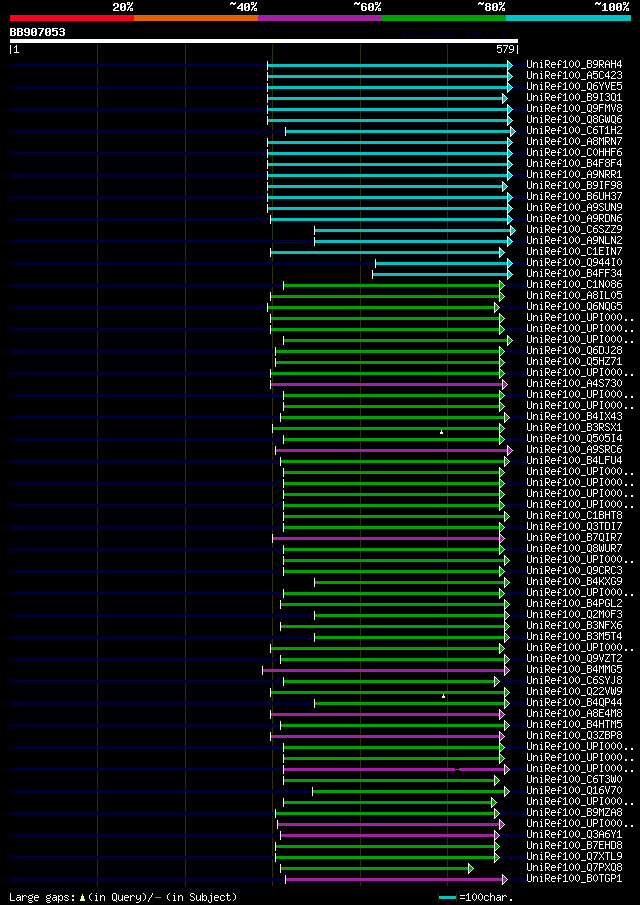Screen dimensions: 640x905
Task: Select the UniRef100_A8MRN7 hit label
Action: (574, 141)
